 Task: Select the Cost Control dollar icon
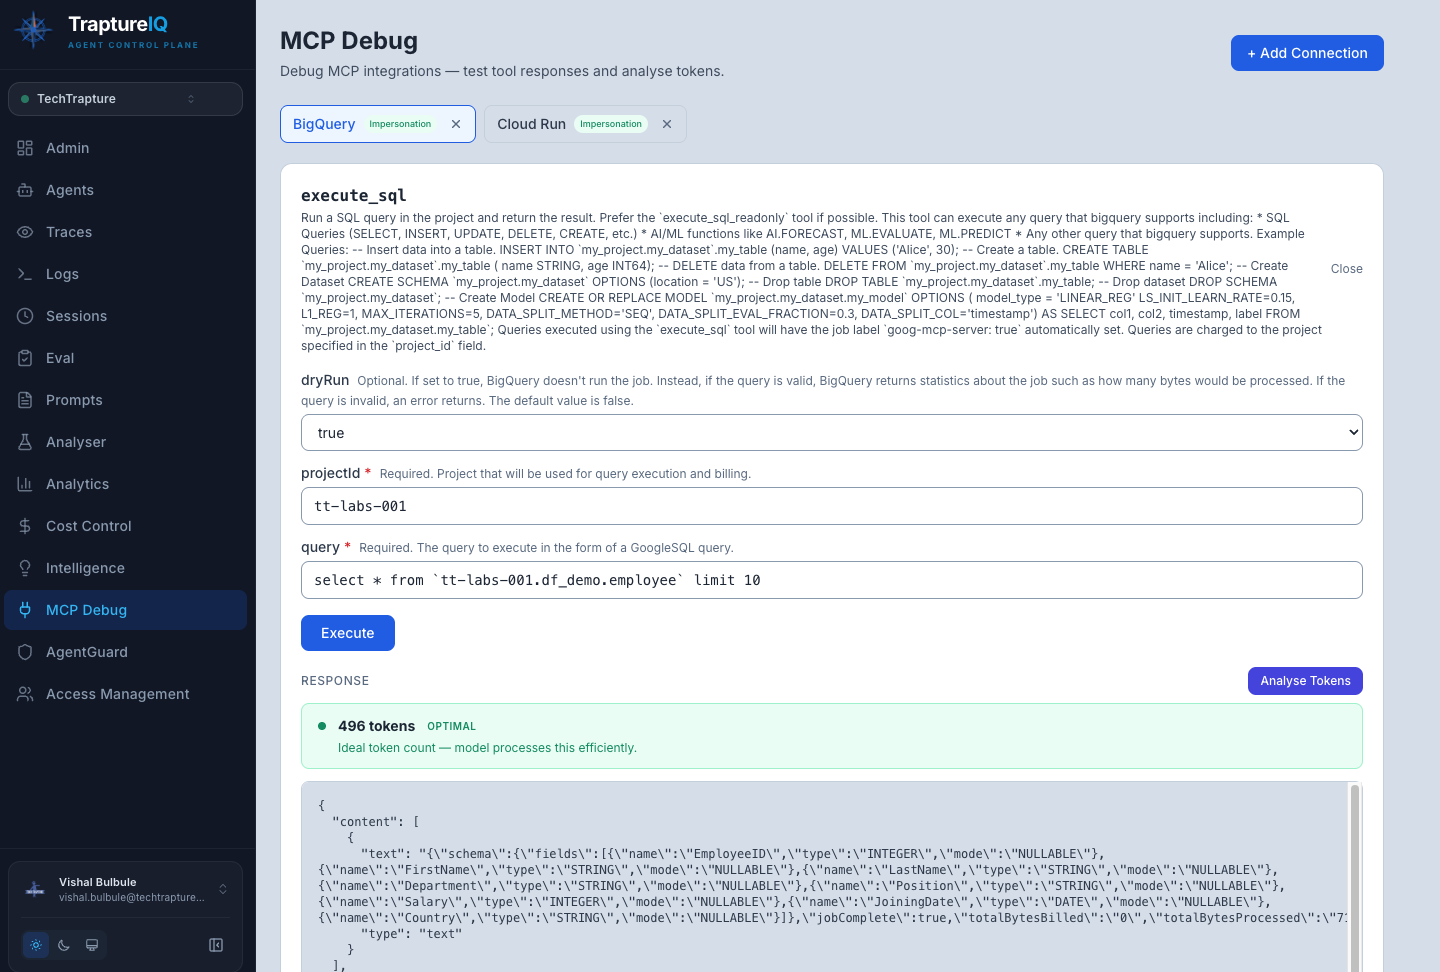click(25, 526)
